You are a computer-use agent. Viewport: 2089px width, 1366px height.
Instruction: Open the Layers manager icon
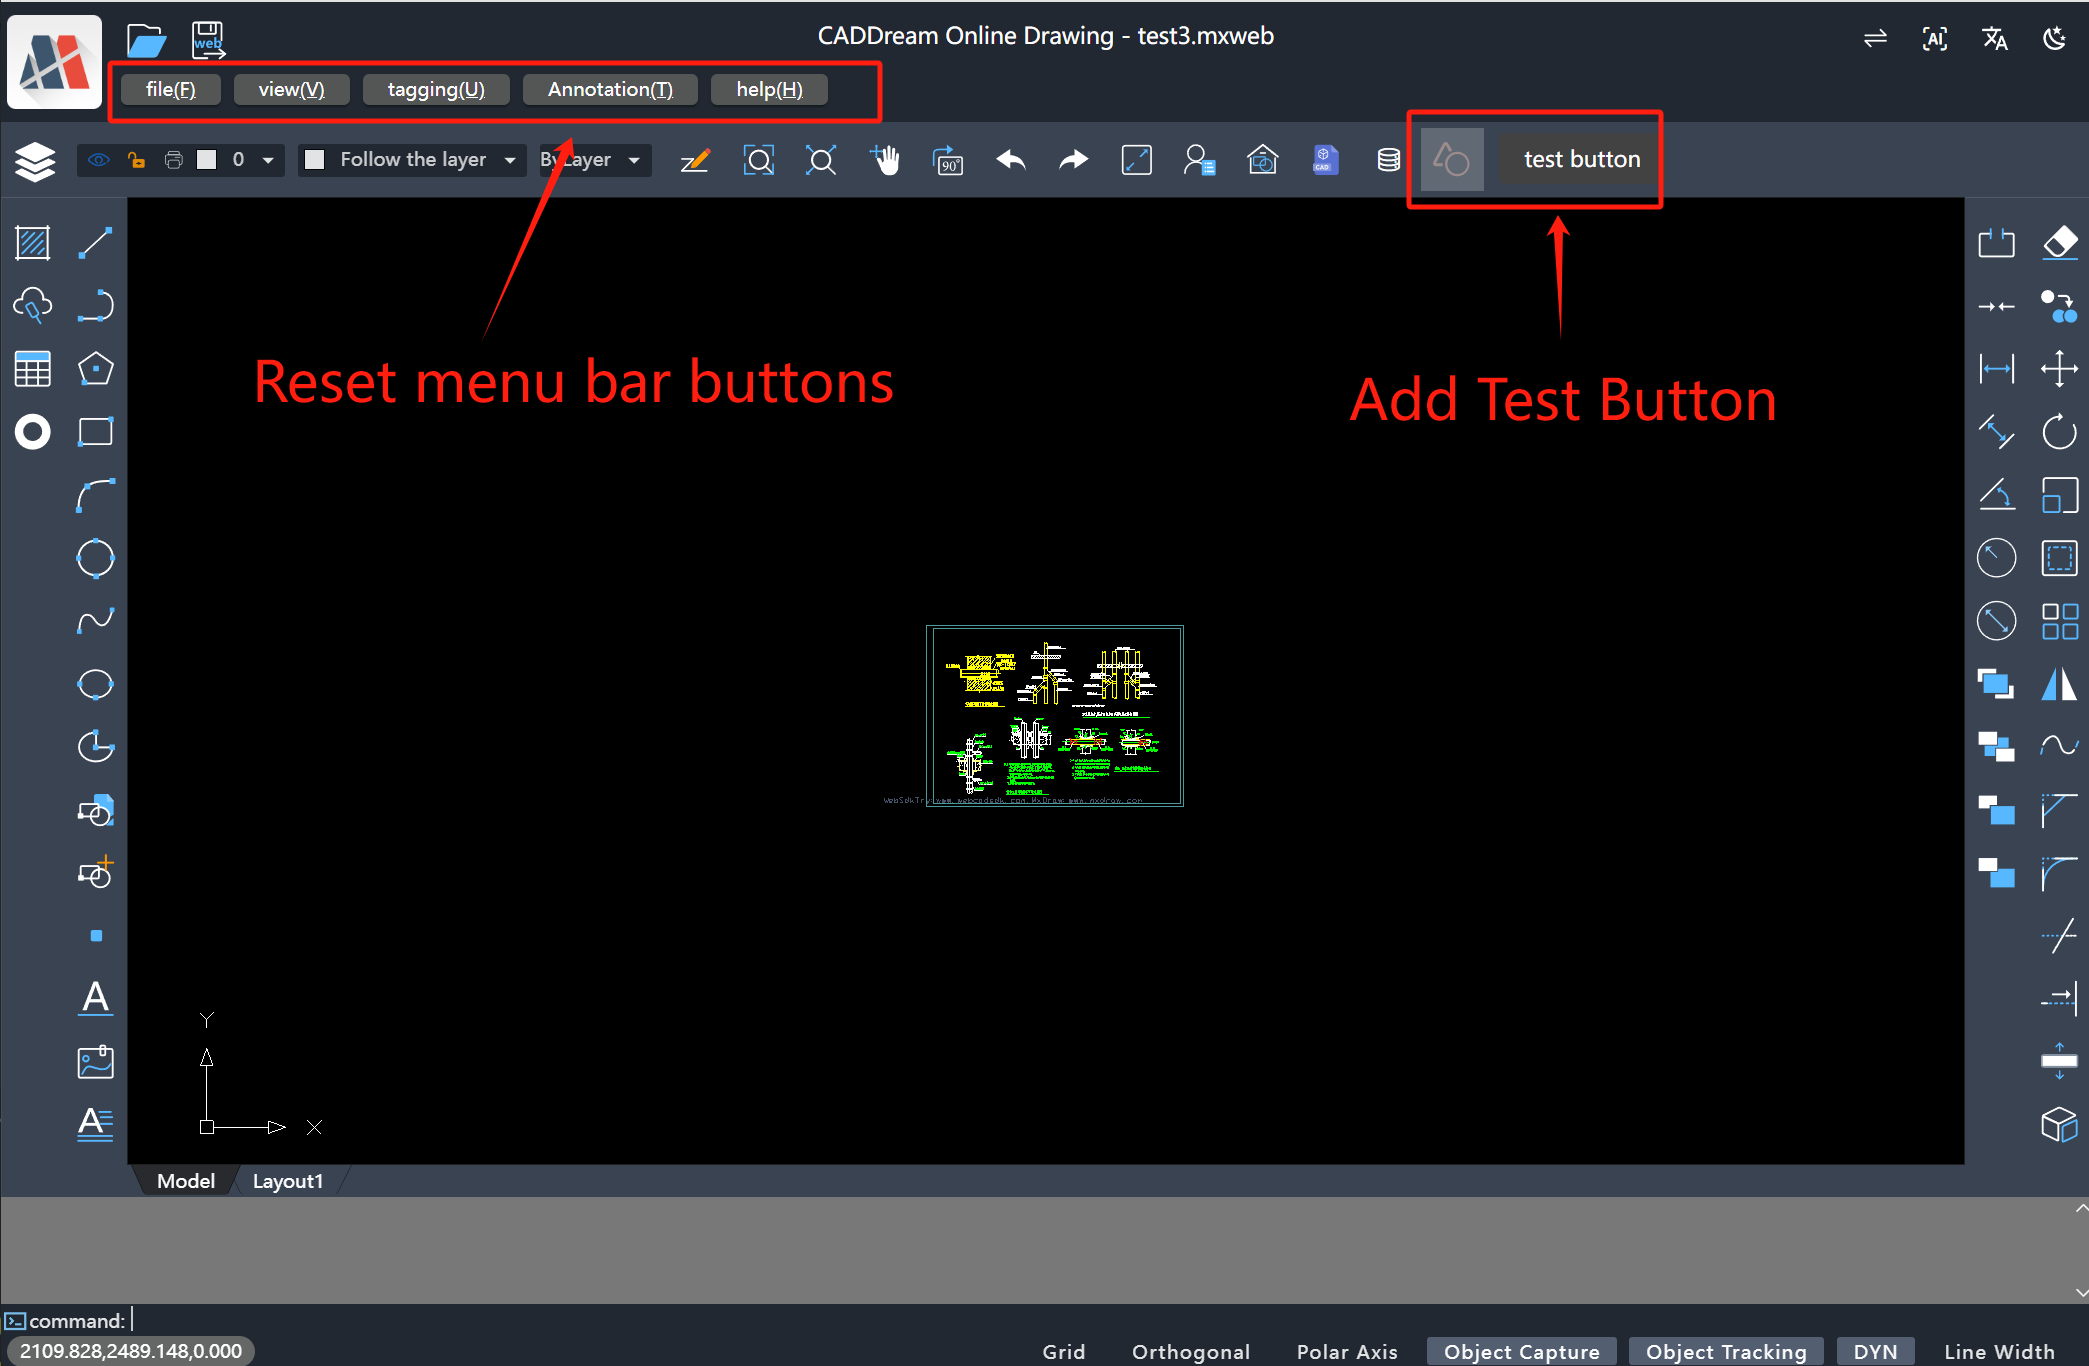click(x=35, y=160)
